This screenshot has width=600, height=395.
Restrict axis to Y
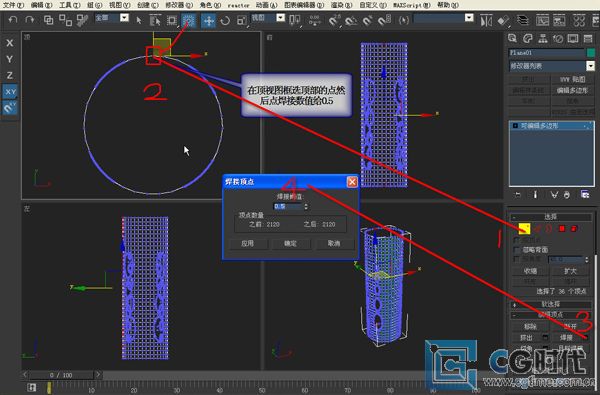tap(10, 59)
